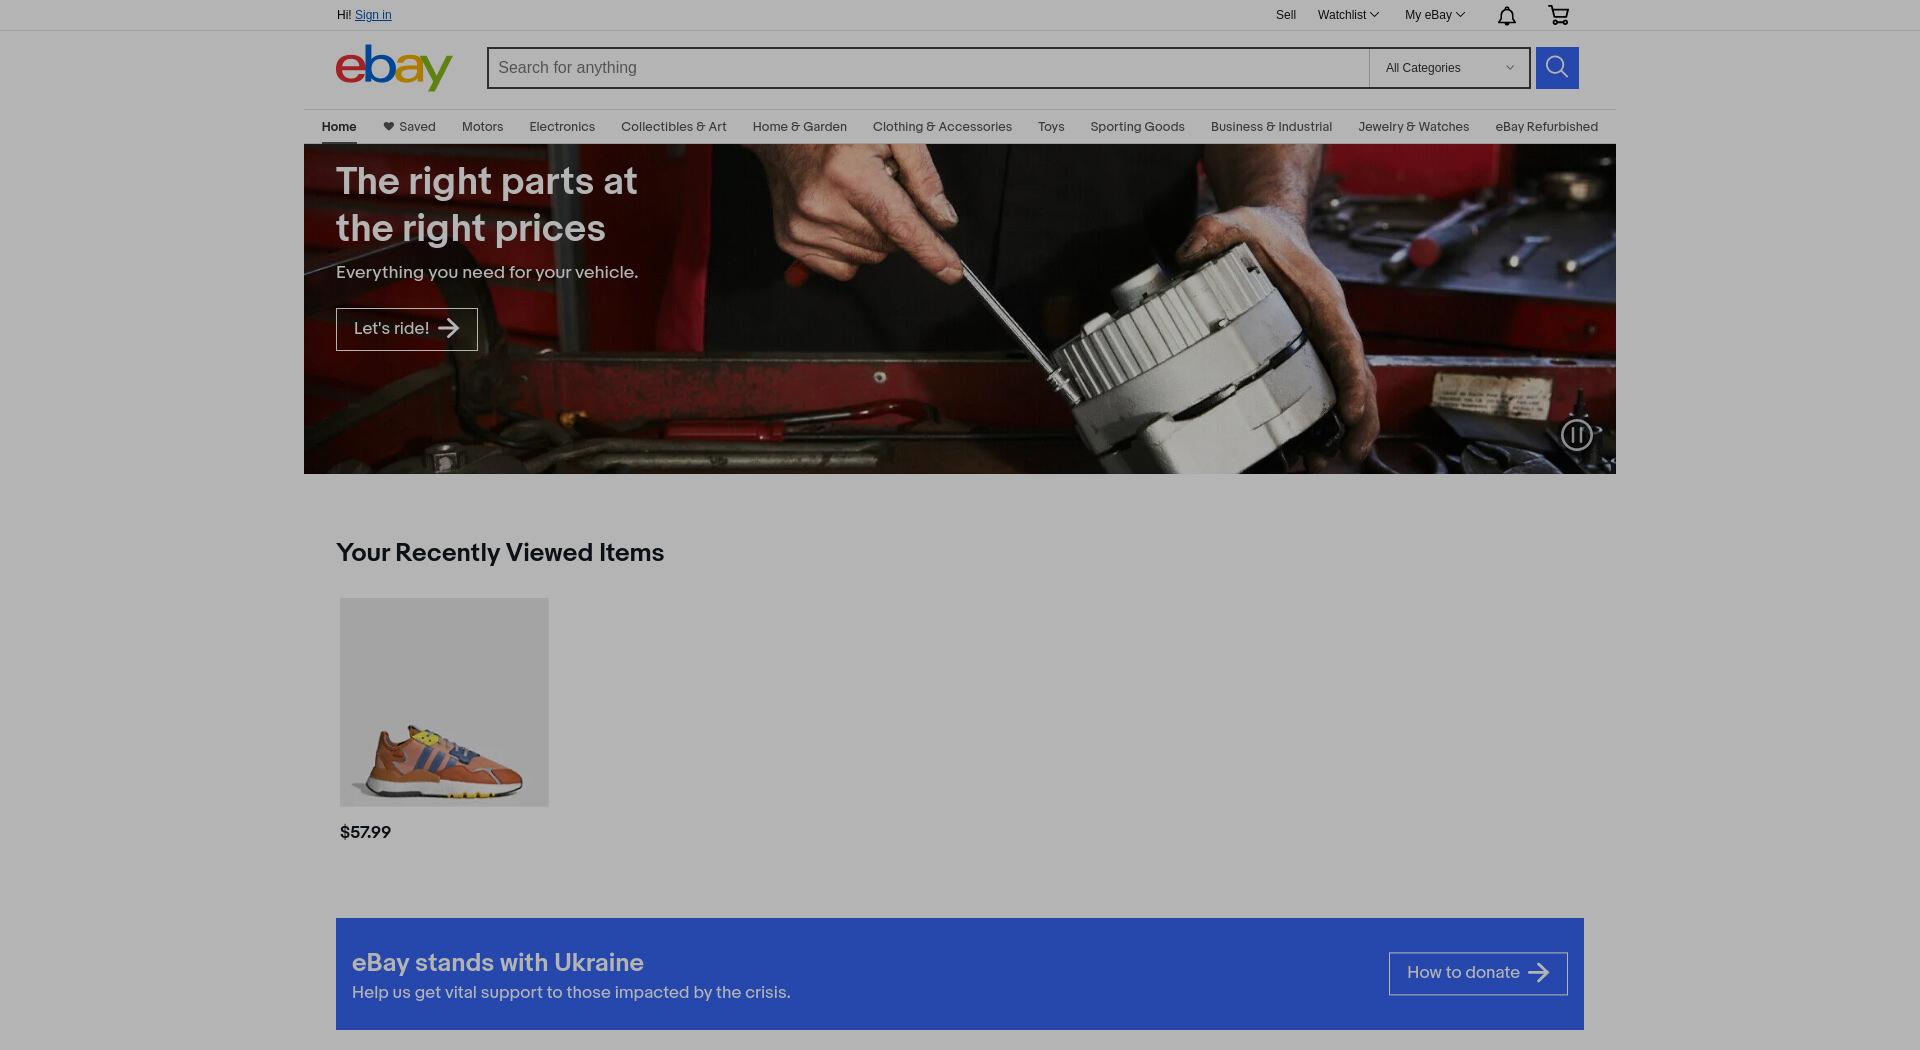Image resolution: width=1920 pixels, height=1050 pixels.
Task: Click the Let's ride! button
Action: [407, 329]
